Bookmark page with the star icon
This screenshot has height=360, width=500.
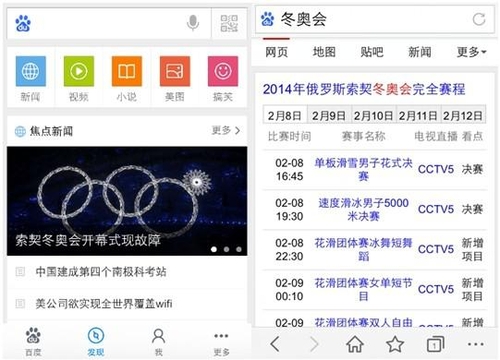click(395, 344)
